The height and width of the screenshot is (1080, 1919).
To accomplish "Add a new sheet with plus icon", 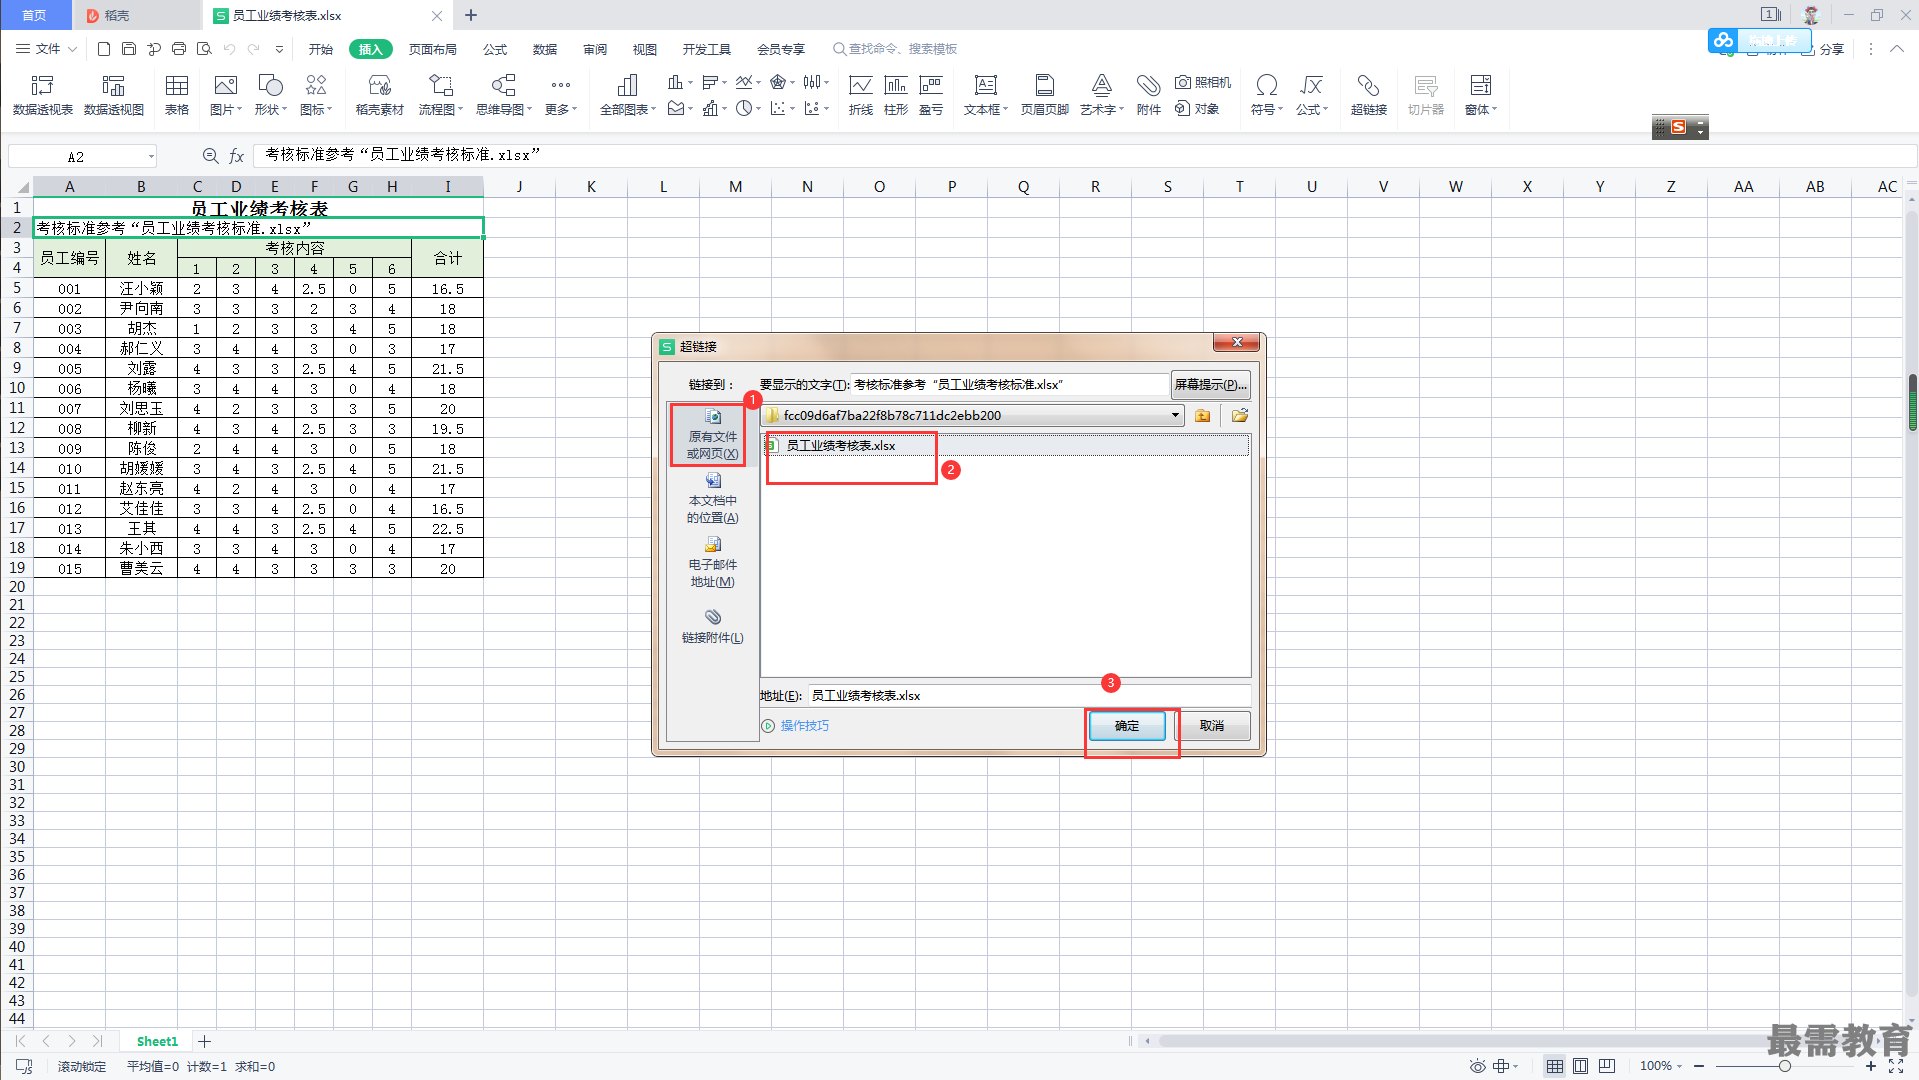I will [x=205, y=1042].
